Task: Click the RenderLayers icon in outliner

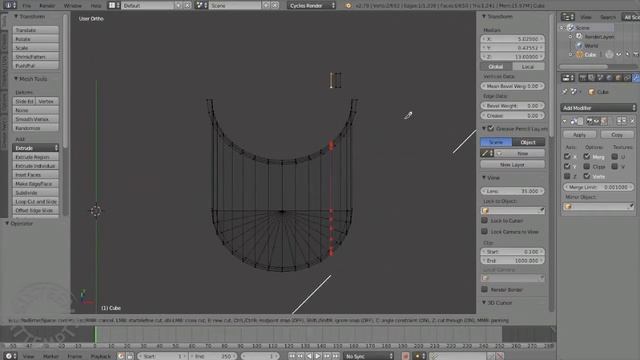Action: (x=579, y=36)
